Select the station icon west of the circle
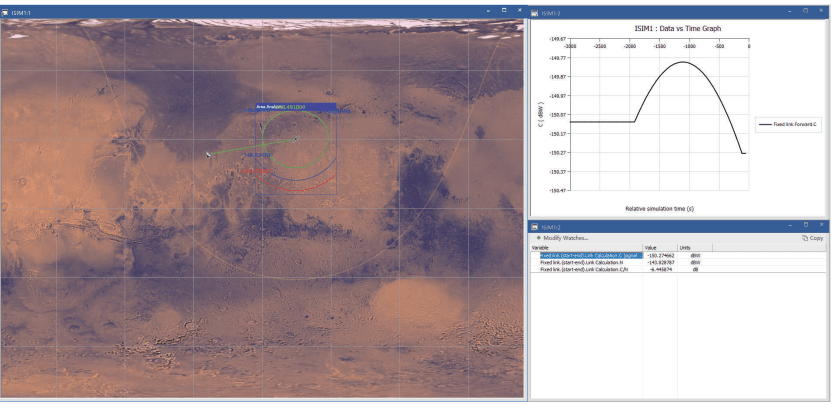 click(x=209, y=154)
